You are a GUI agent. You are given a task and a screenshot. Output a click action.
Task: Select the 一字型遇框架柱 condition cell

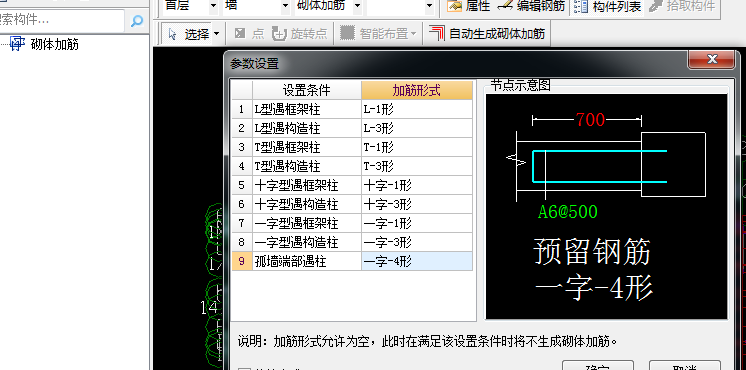point(307,223)
